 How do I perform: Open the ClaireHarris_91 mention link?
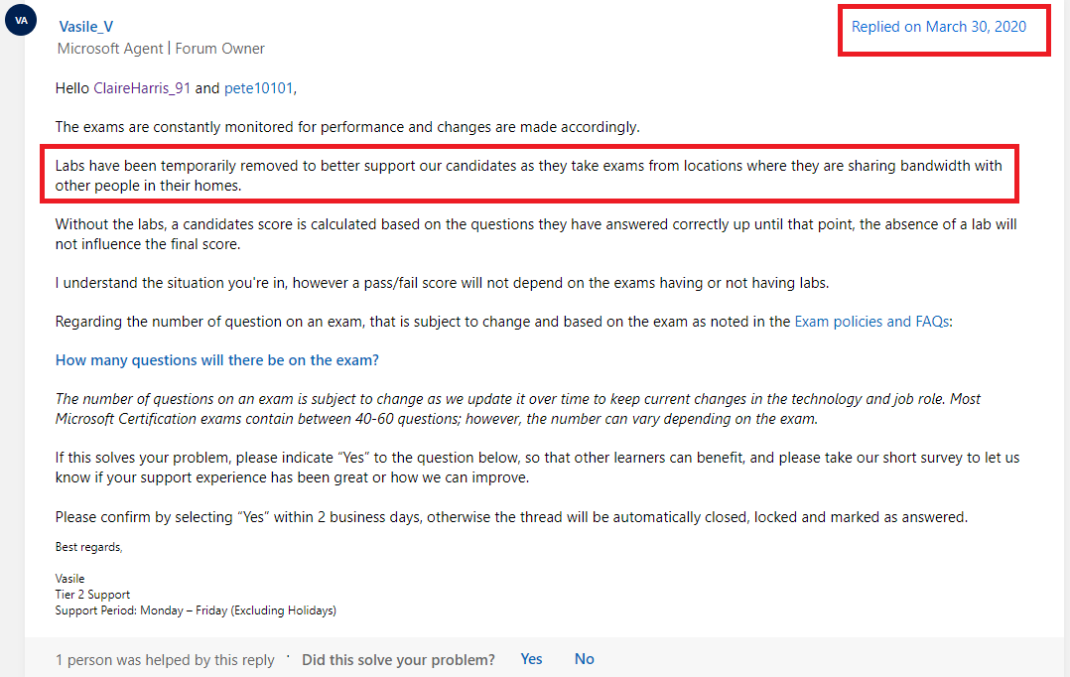point(142,88)
